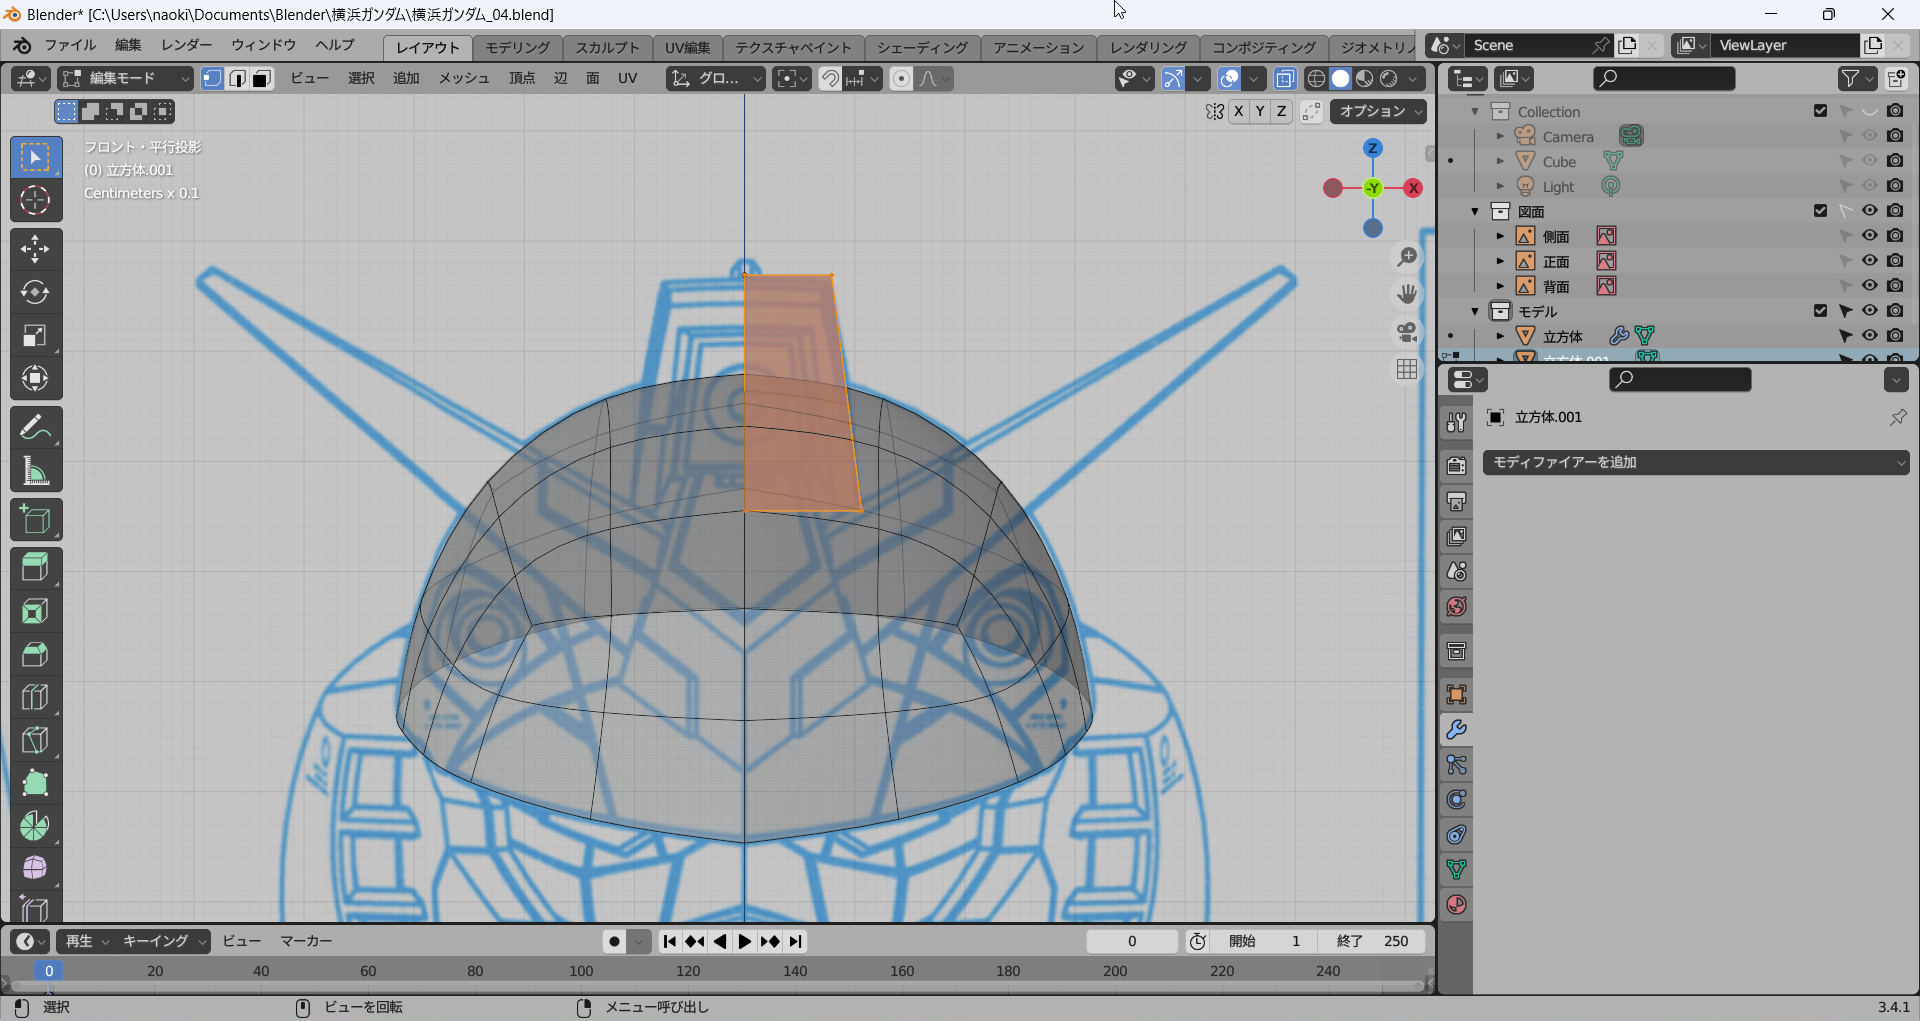The height and width of the screenshot is (1021, 1920).
Task: Open Modifier properties wrench tab
Action: [1456, 730]
